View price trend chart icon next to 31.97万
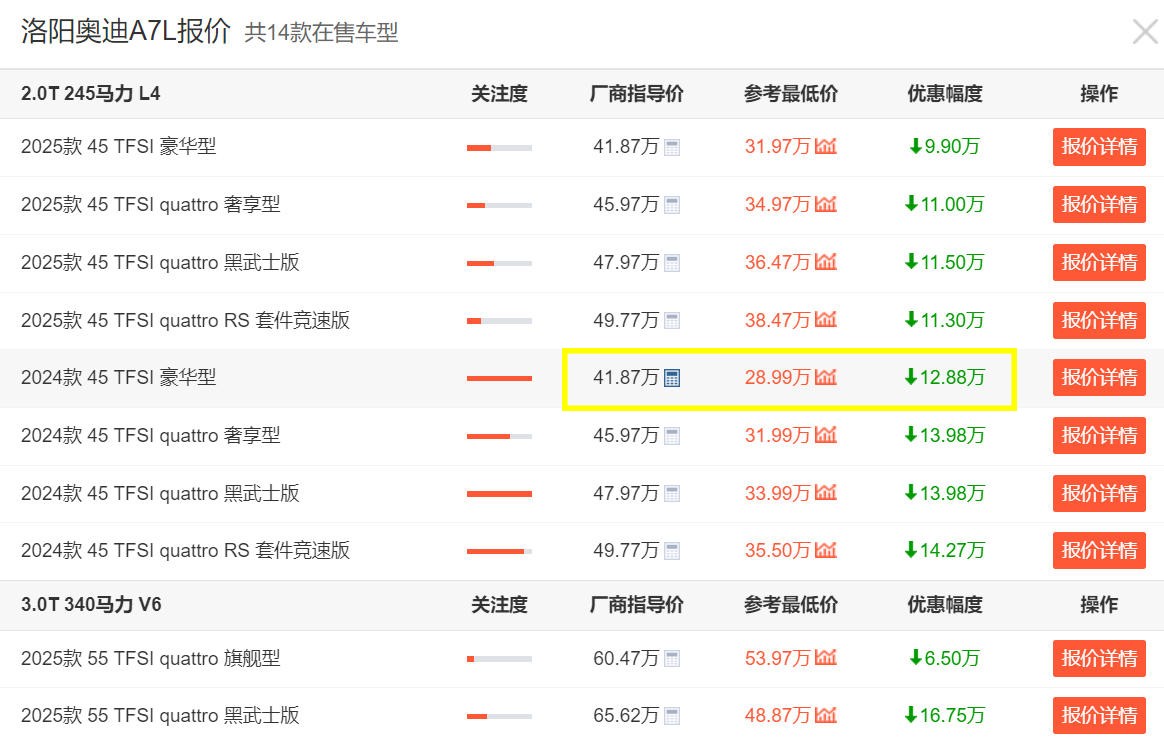This screenshot has height=741, width=1164. 825,146
